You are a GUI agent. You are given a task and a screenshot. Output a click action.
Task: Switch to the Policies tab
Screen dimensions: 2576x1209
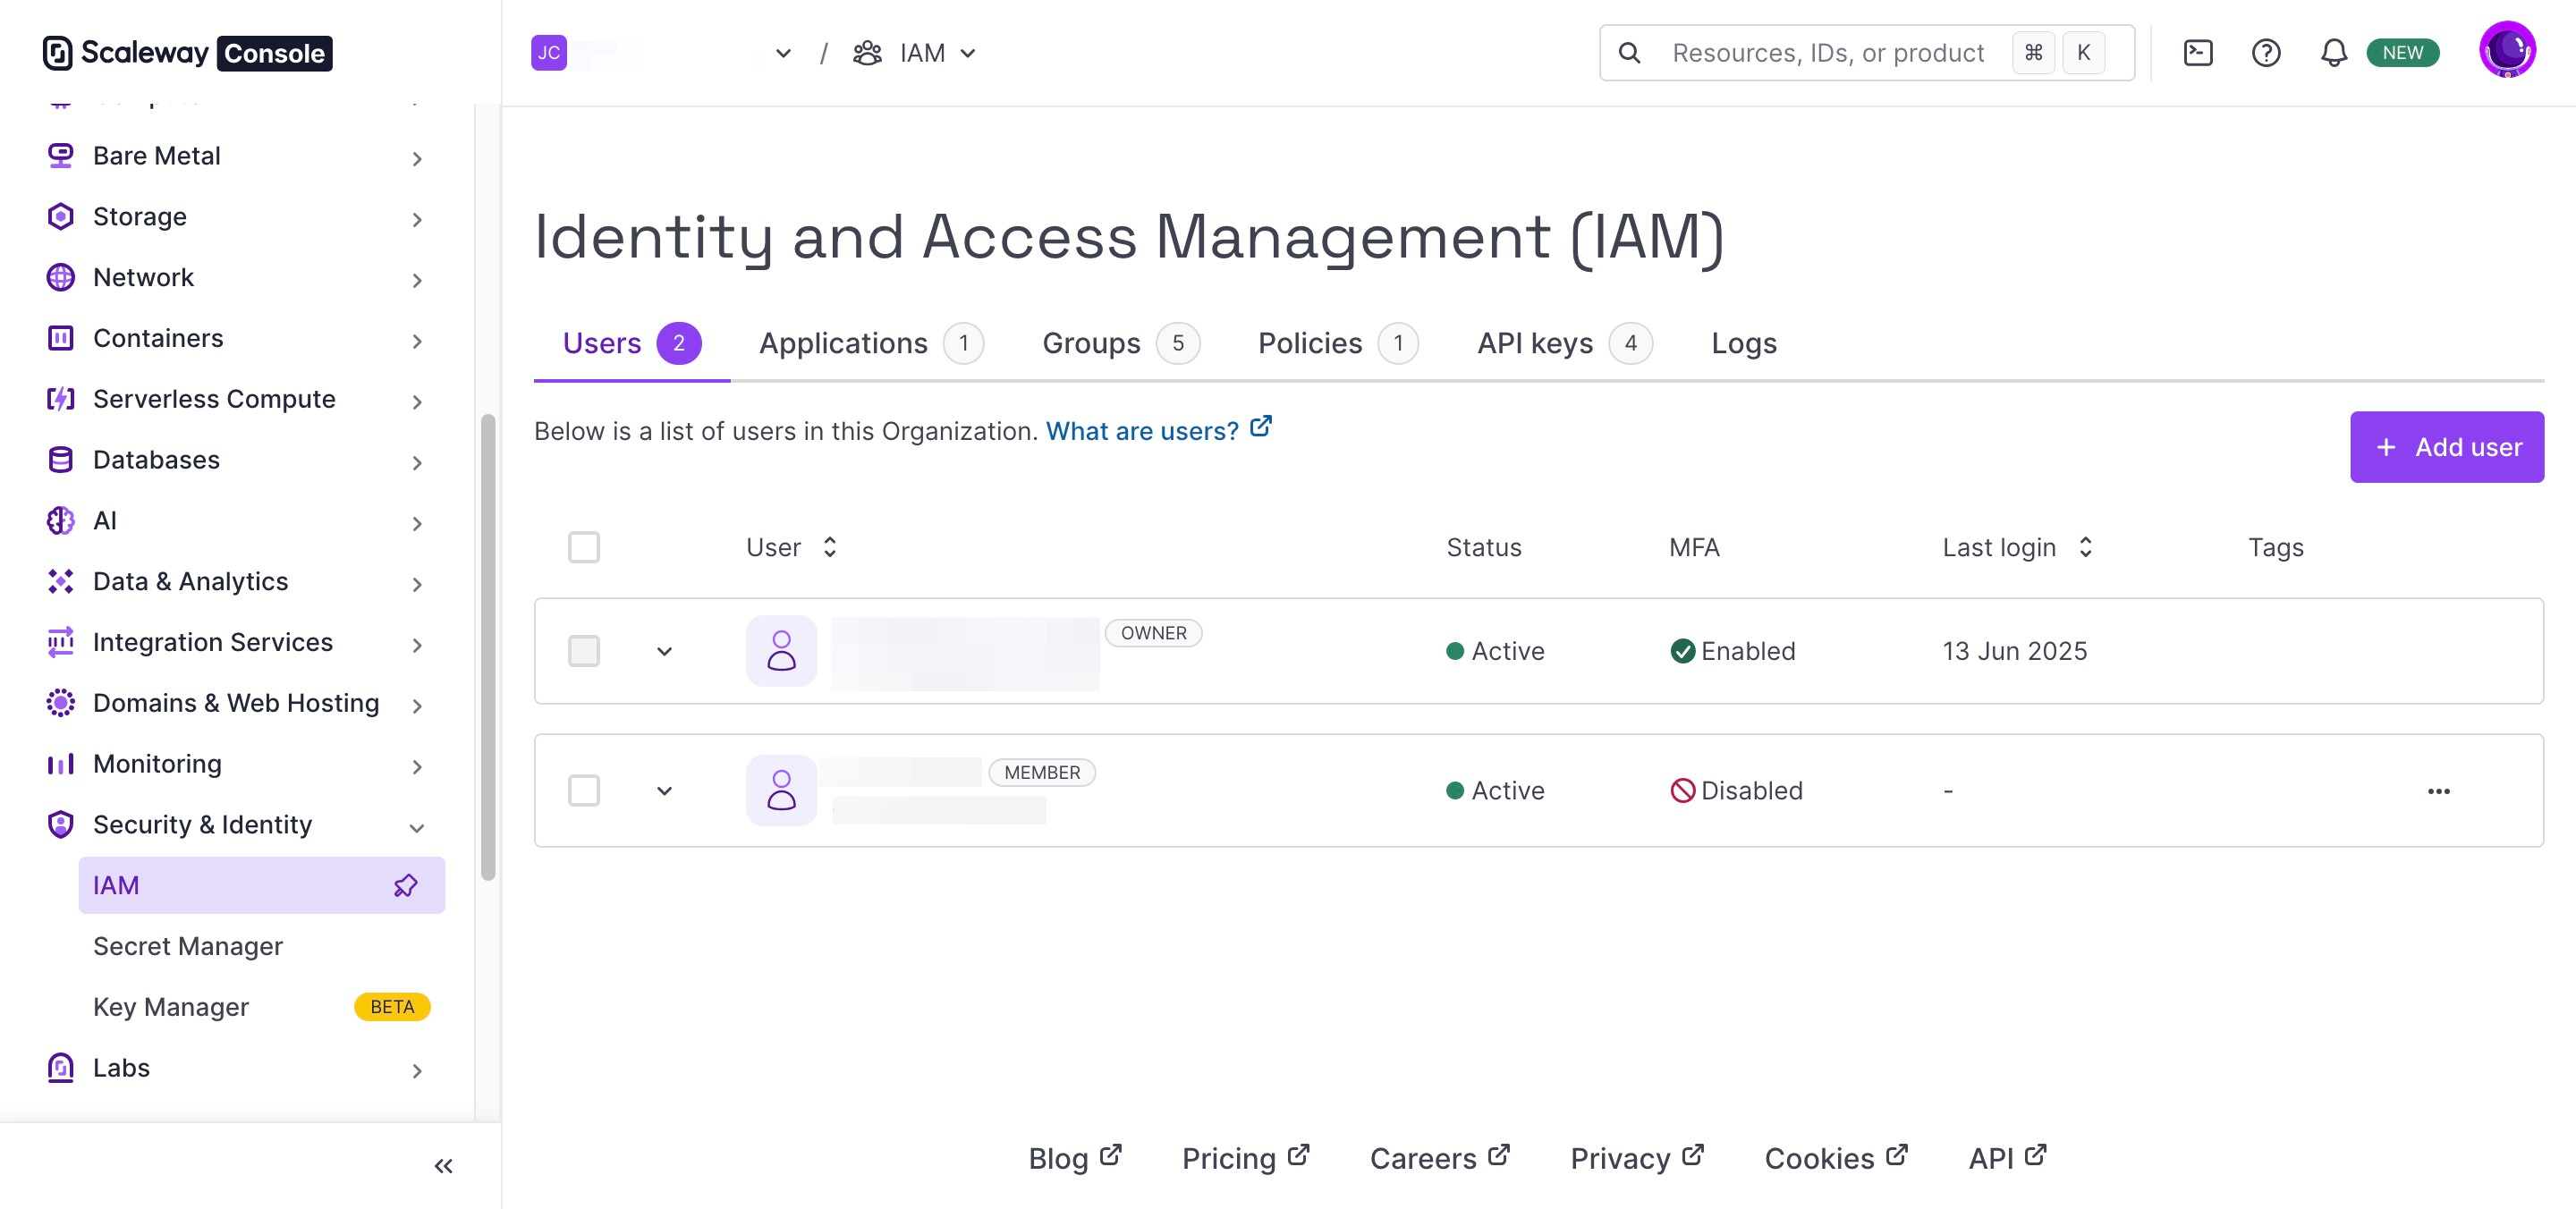point(1338,343)
